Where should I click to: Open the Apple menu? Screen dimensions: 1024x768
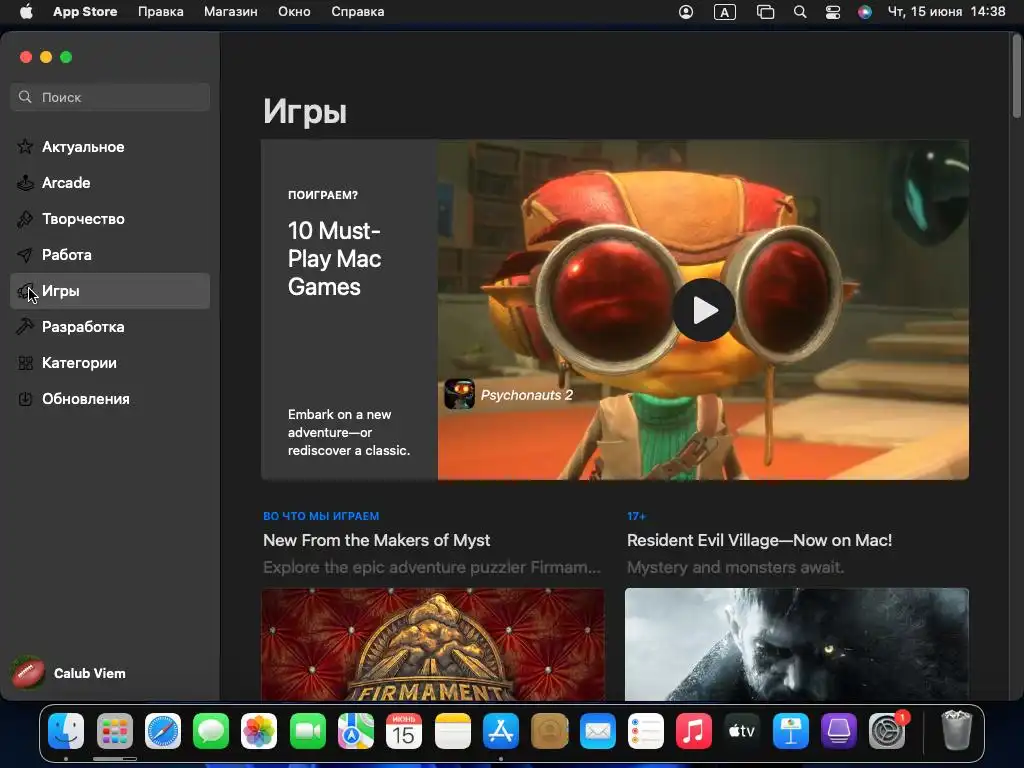26,12
